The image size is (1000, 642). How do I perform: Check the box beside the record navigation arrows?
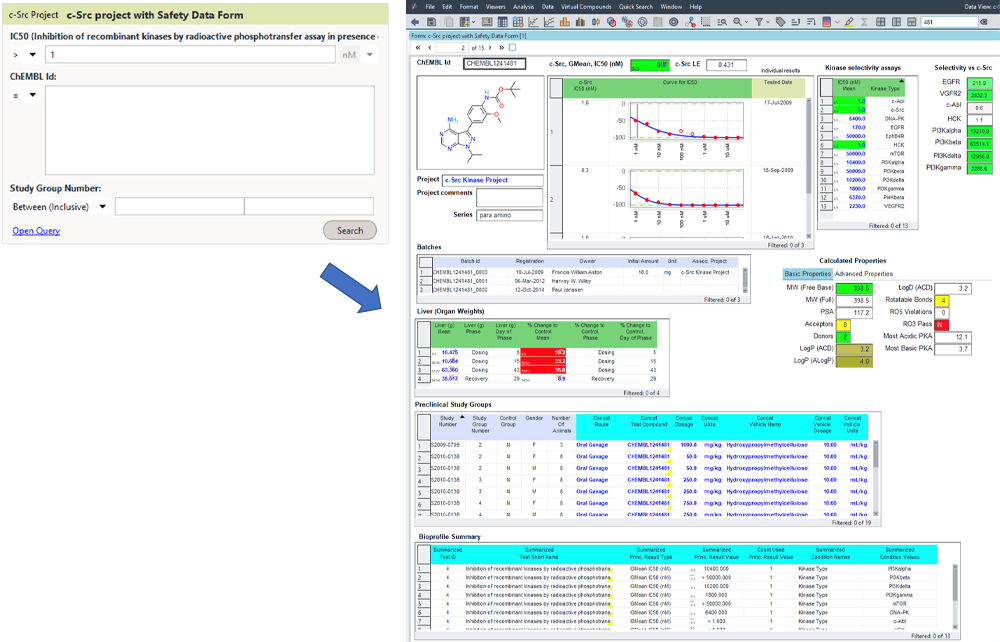point(514,45)
